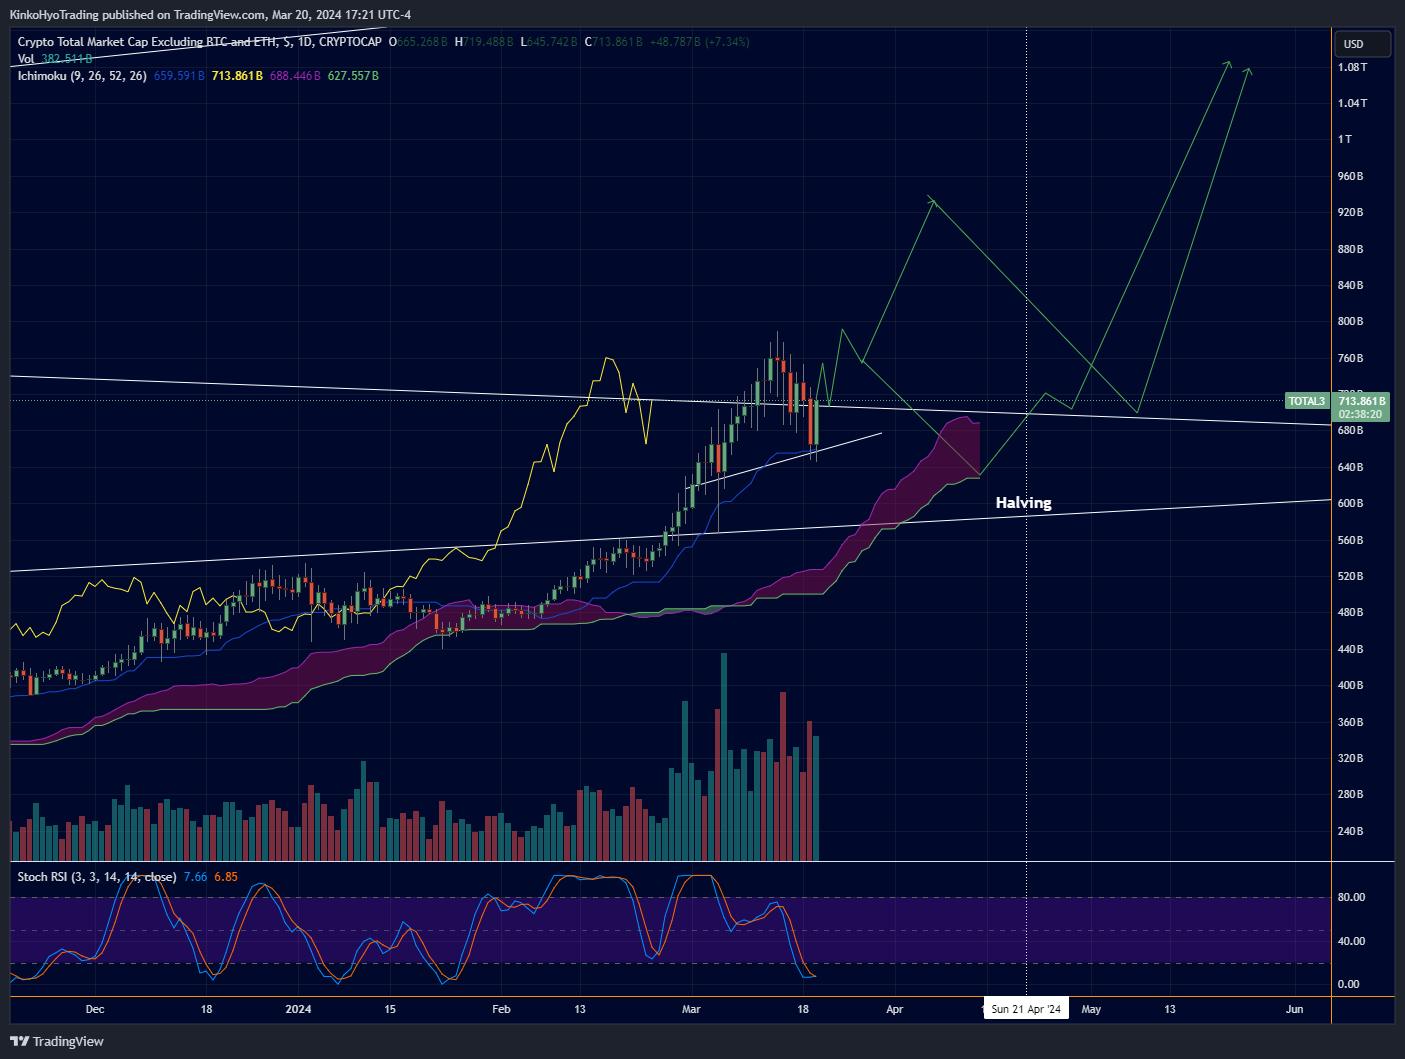Viewport: 1405px width, 1059px height.
Task: Click the 40.00 Stoch RSI scale label
Action: point(1351,941)
